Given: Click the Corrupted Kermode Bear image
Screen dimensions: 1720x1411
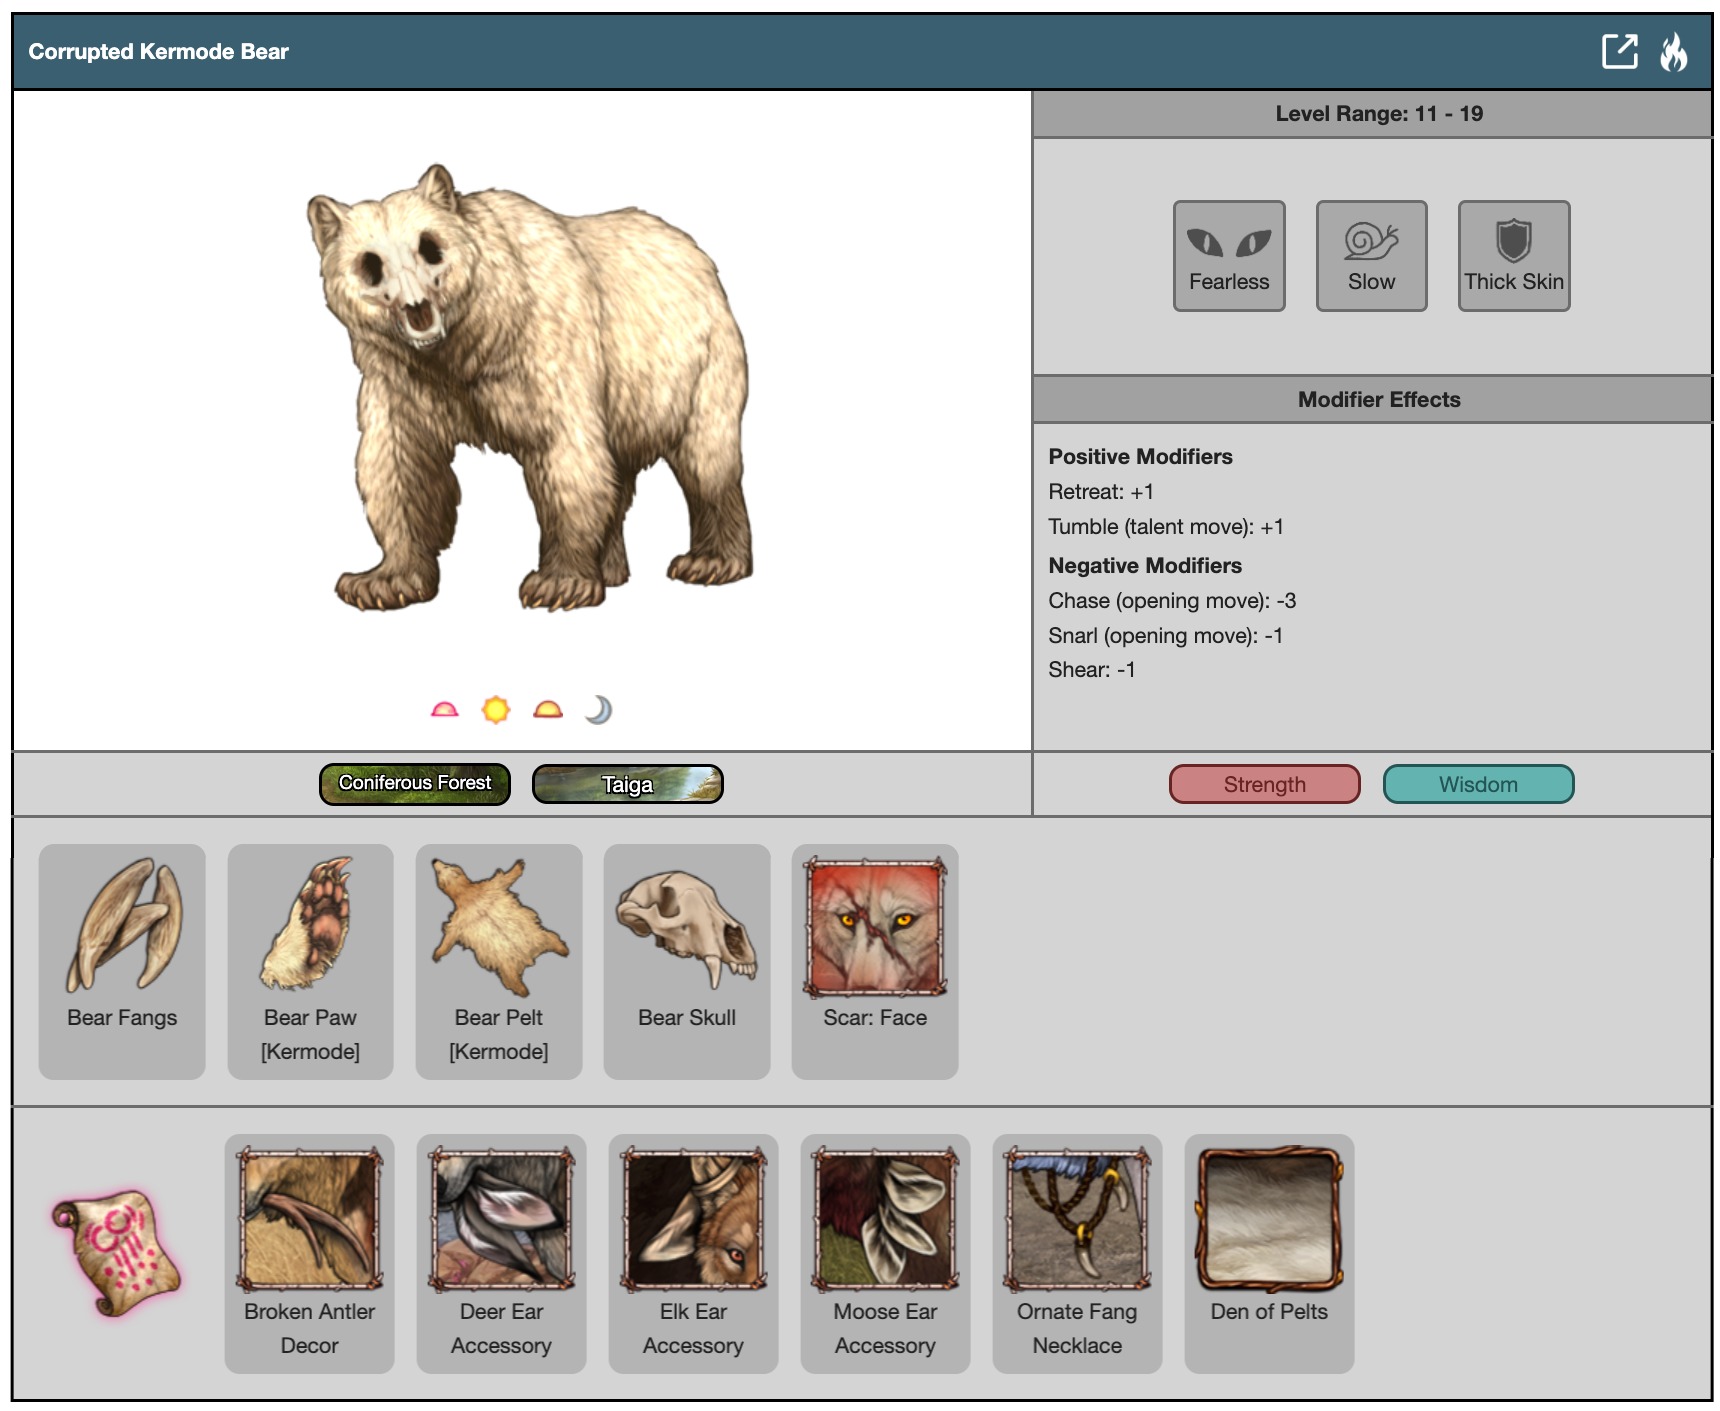Looking at the screenshot, I should point(530,390).
